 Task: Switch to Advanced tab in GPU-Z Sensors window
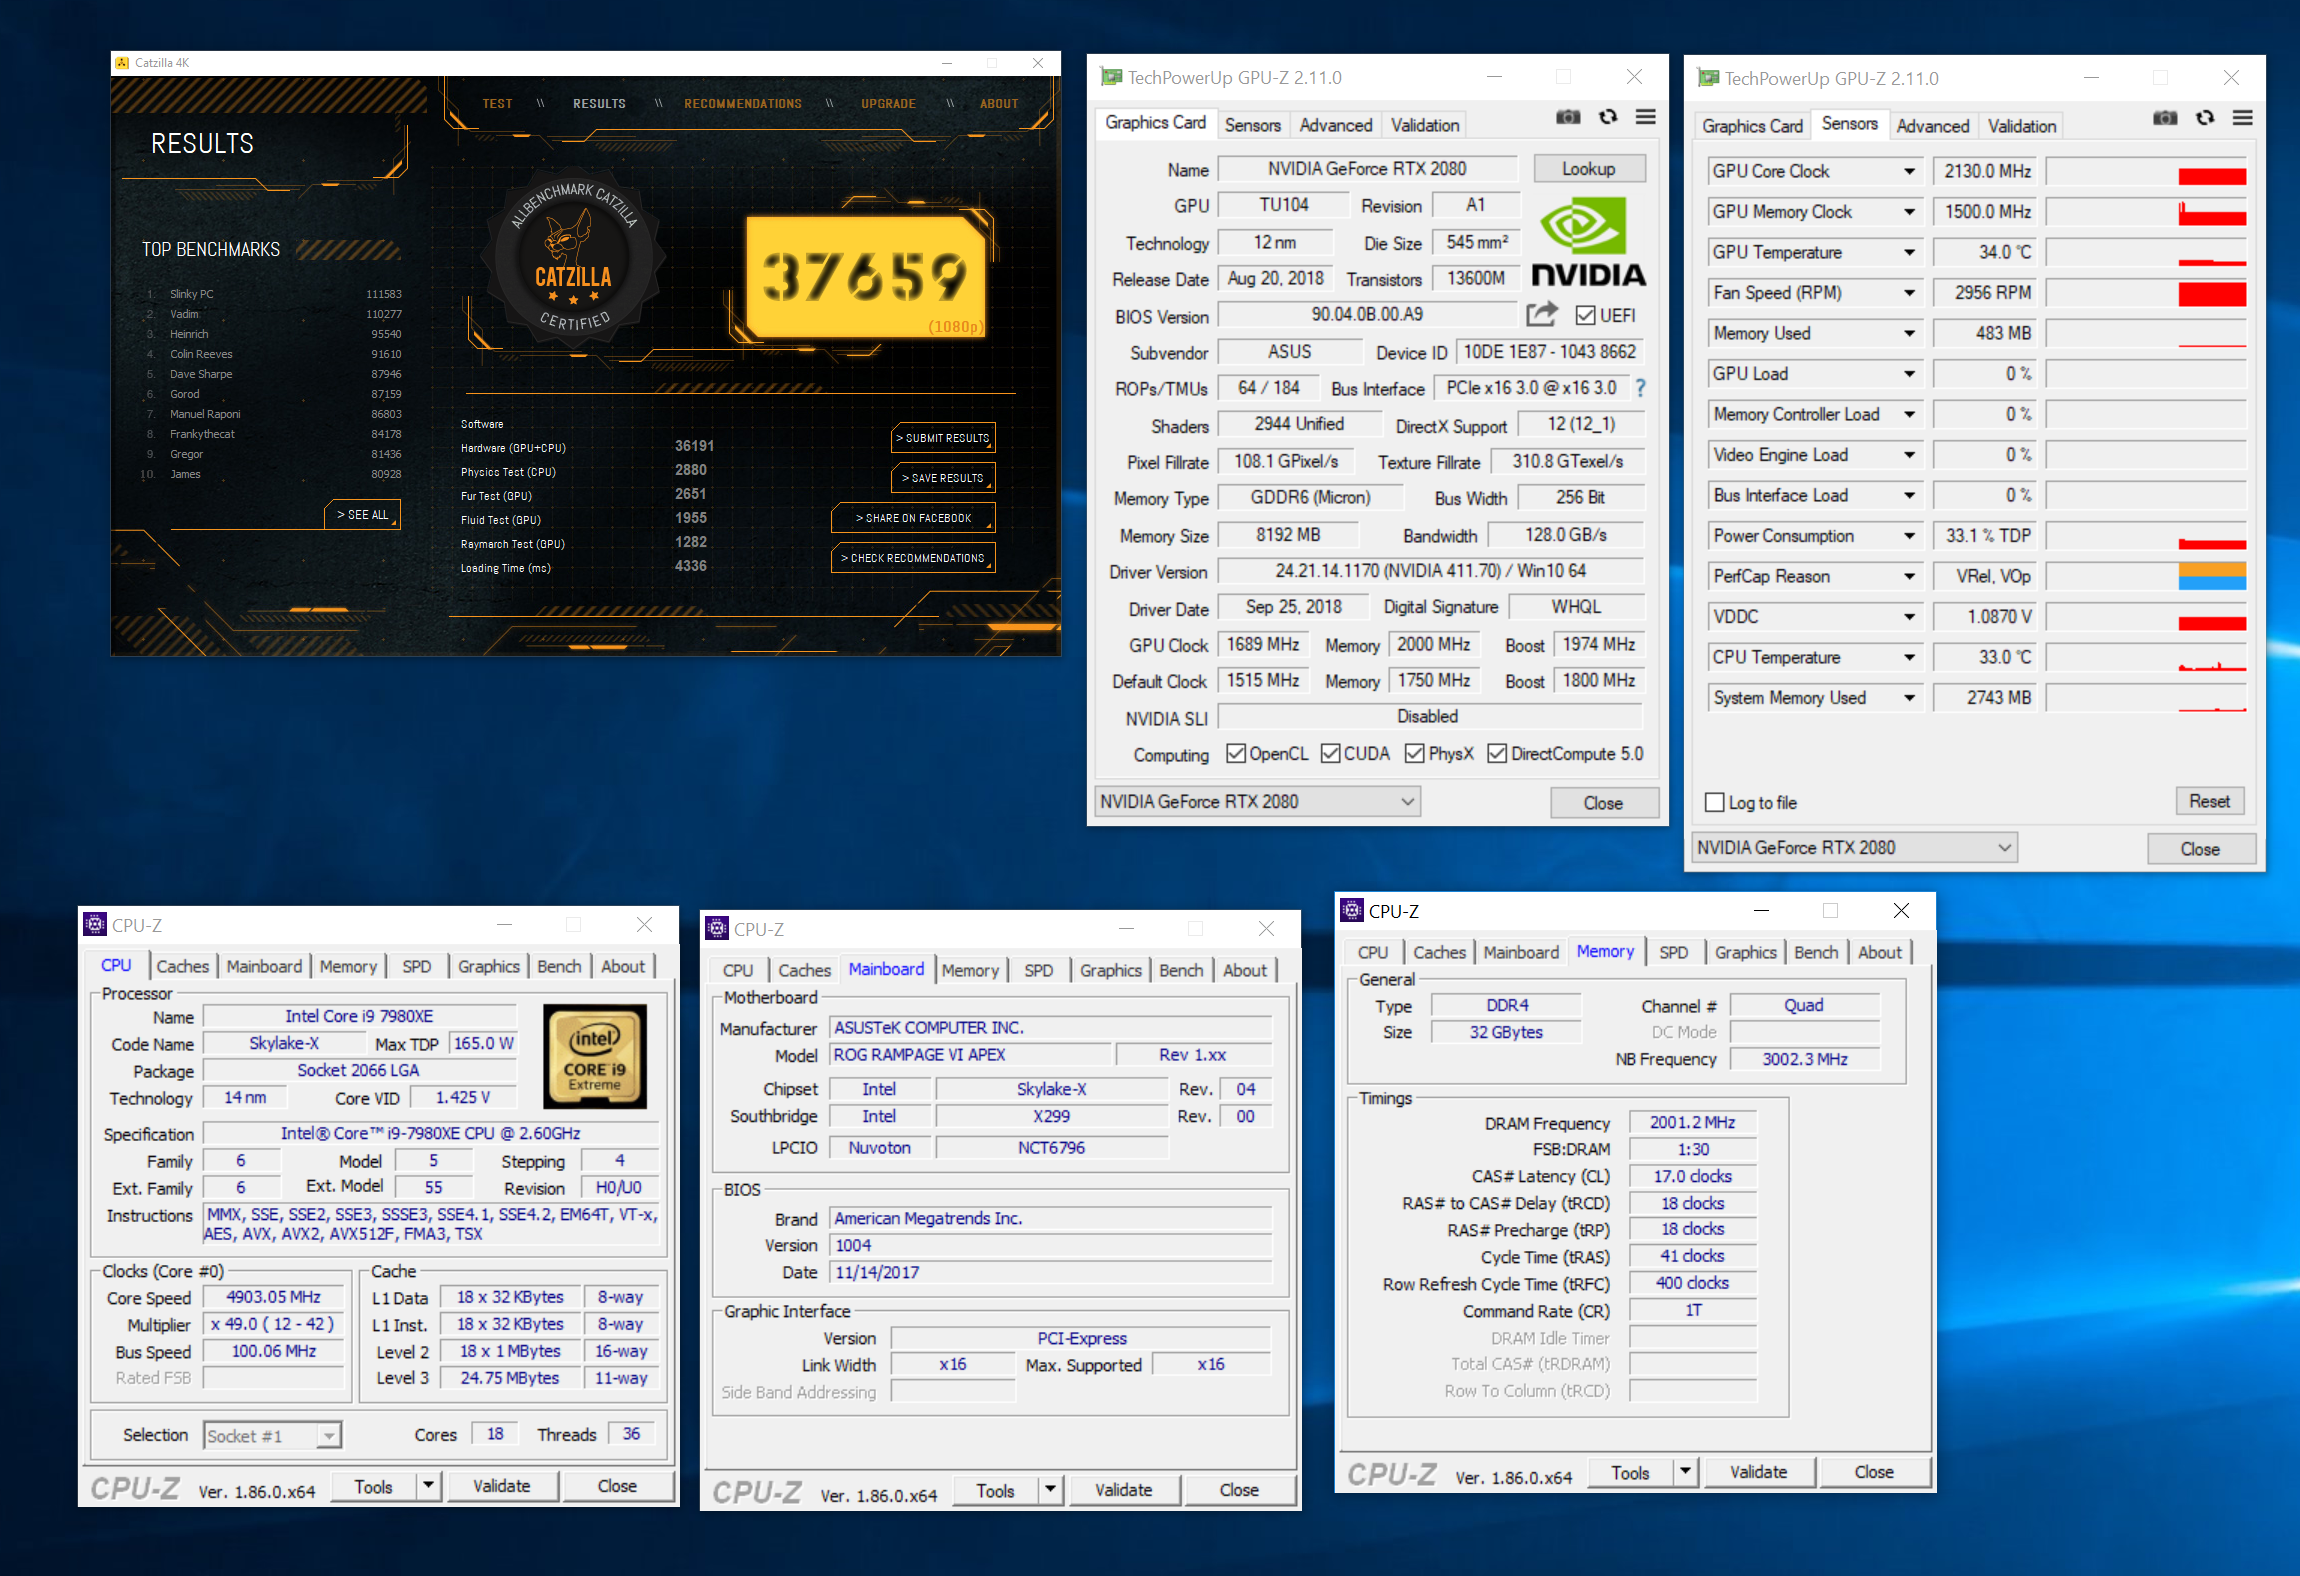pos(1932,126)
